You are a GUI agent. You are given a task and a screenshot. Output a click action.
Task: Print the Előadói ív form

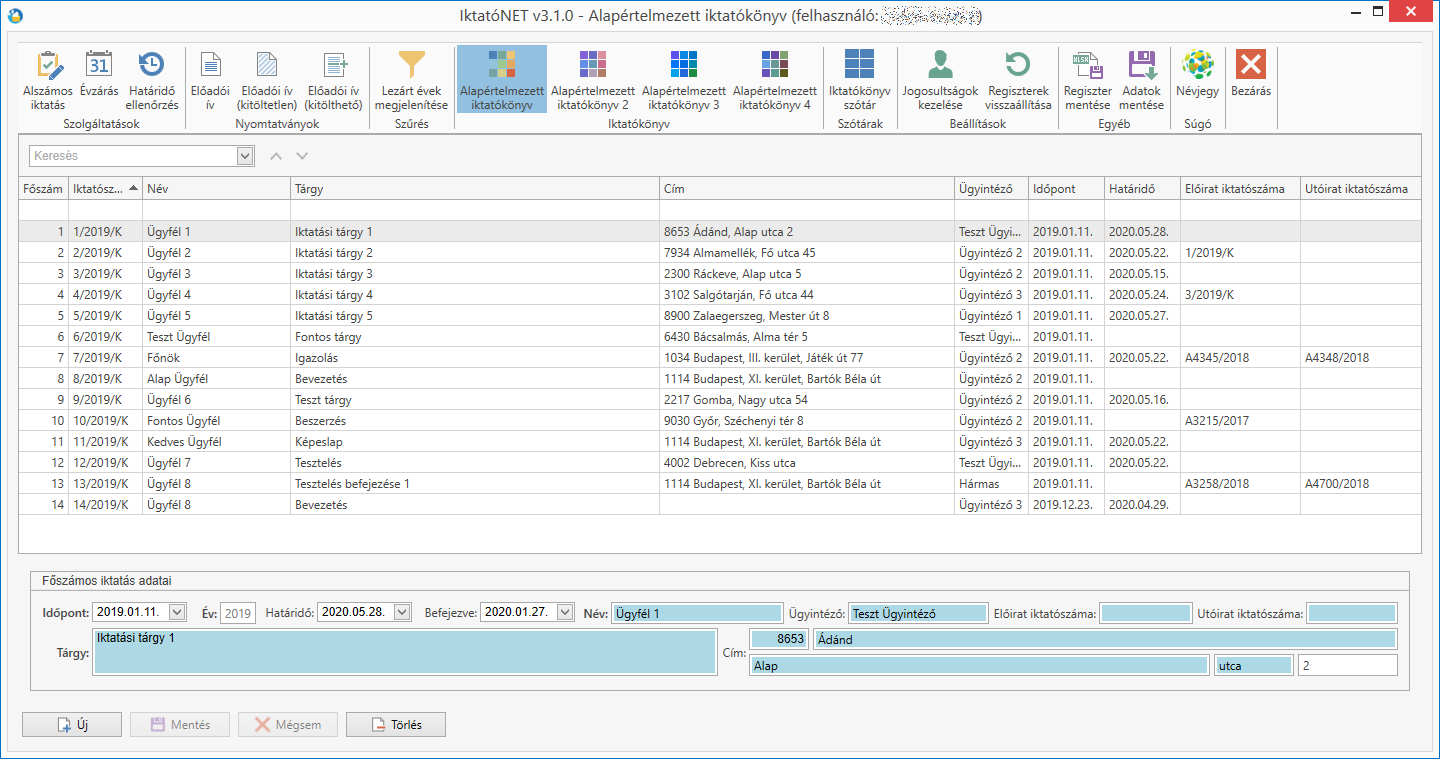[x=210, y=80]
